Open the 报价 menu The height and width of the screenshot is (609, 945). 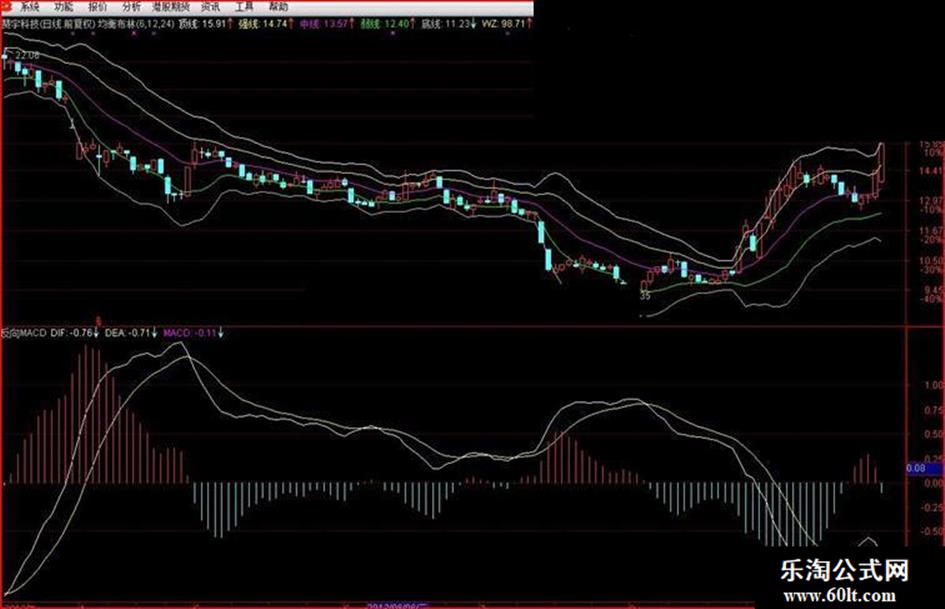click(x=97, y=7)
